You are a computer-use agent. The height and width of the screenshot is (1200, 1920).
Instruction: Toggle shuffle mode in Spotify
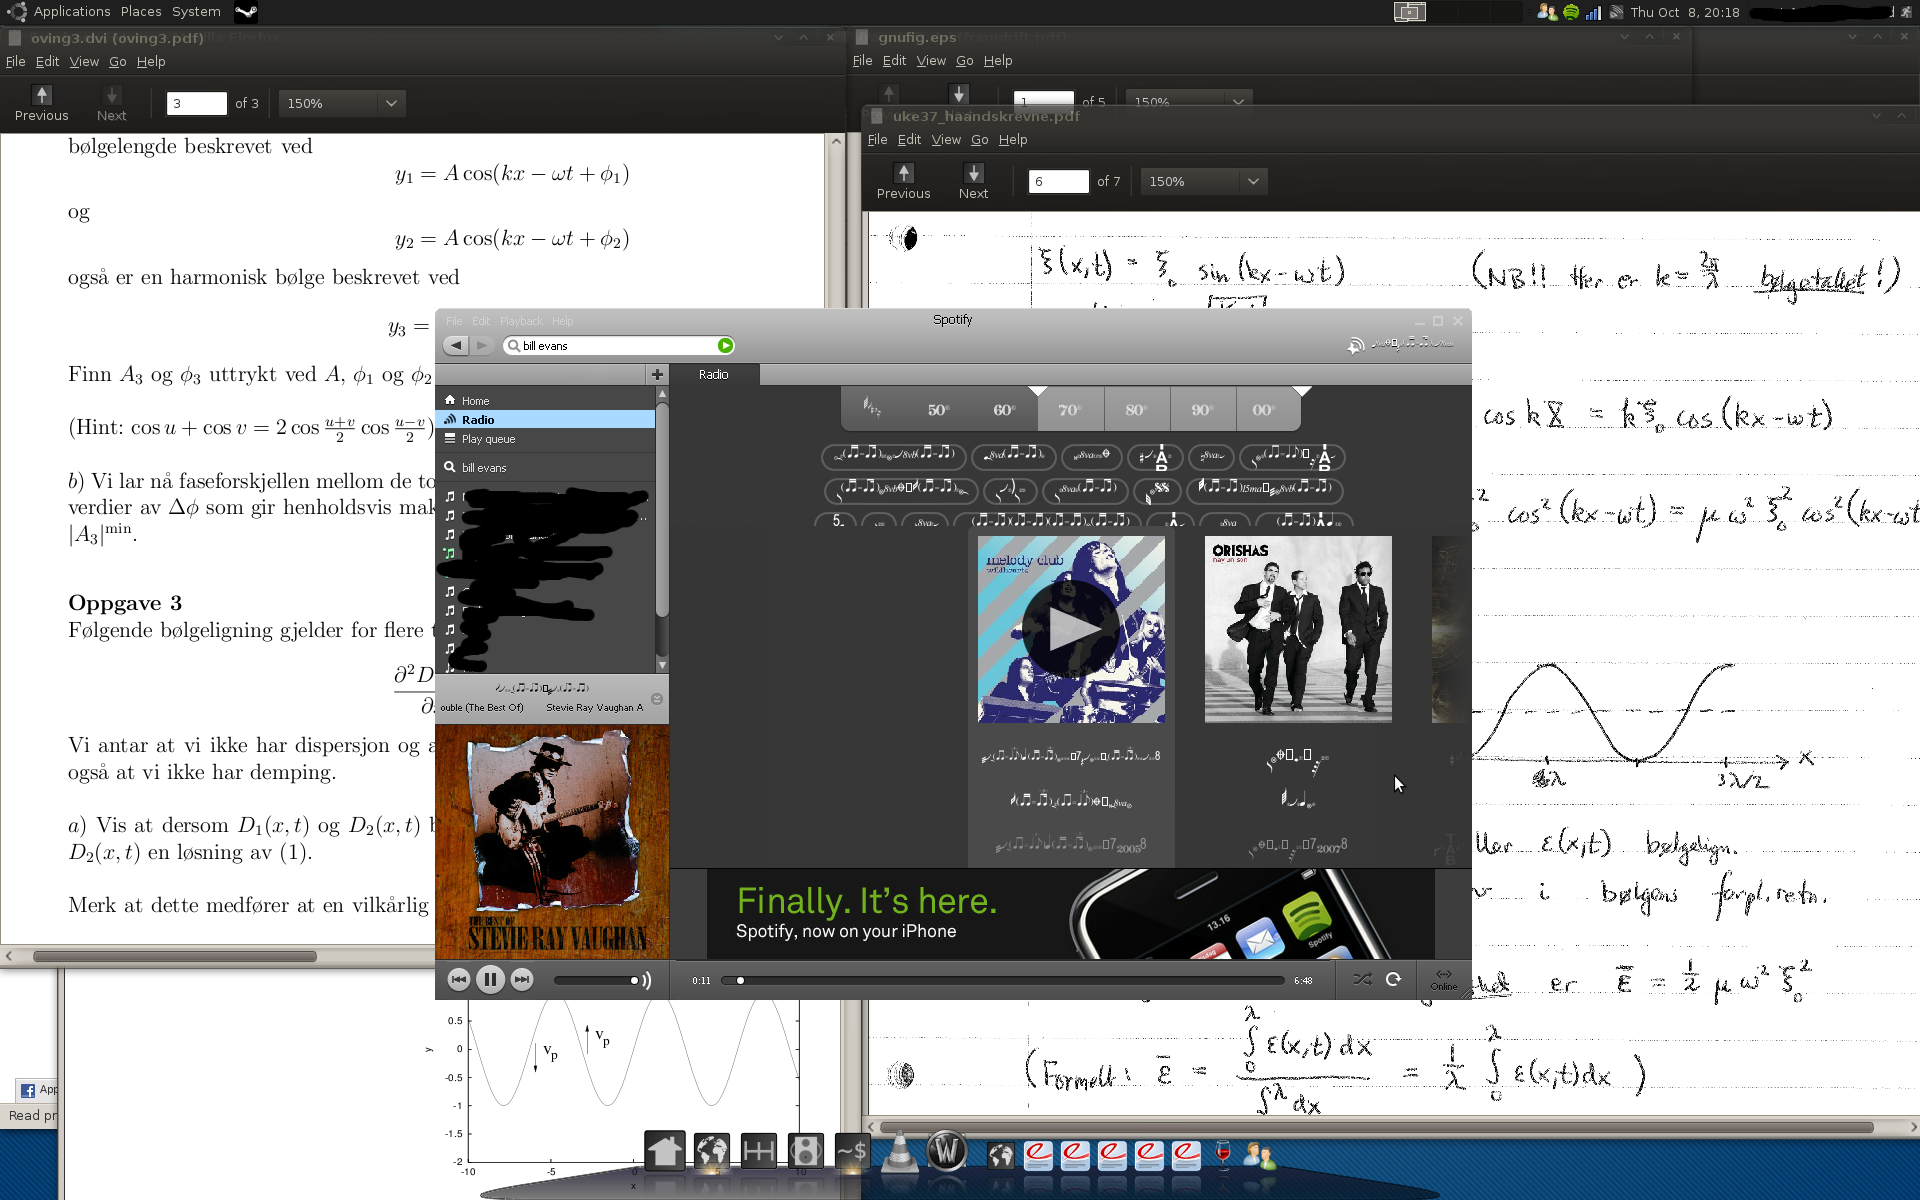[x=1362, y=980]
